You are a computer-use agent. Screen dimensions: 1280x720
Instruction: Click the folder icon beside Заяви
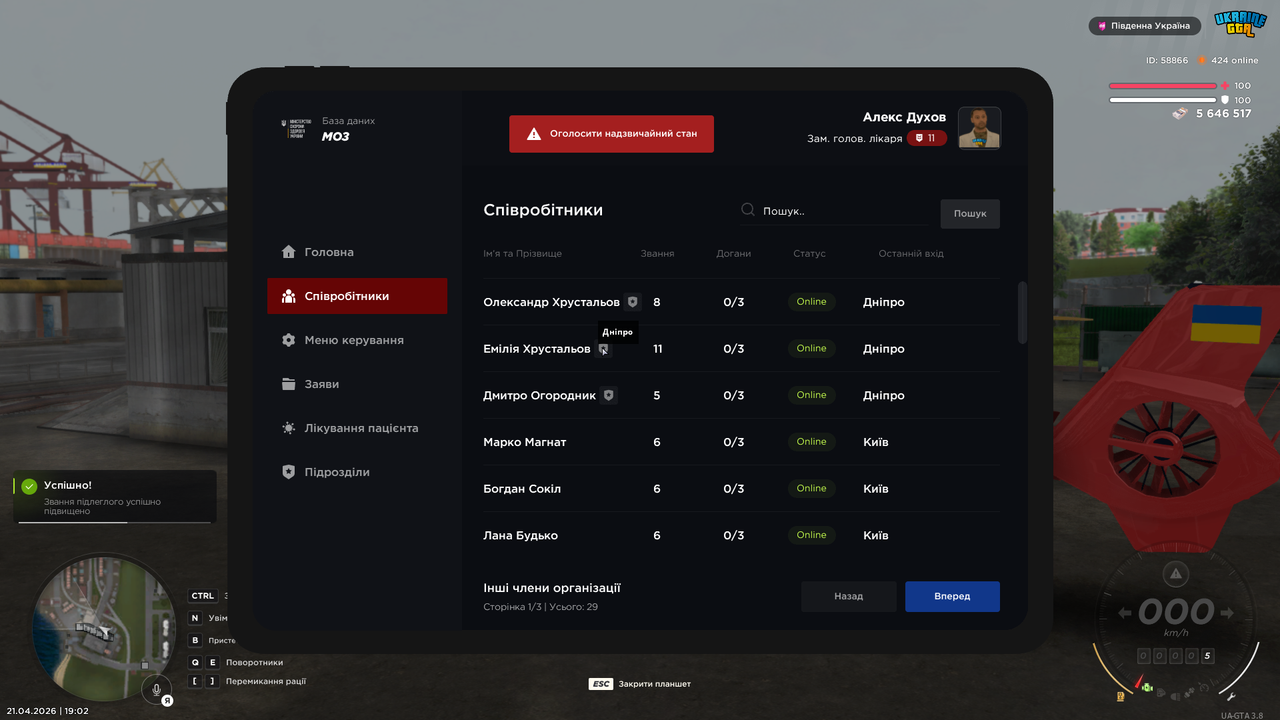click(289, 384)
